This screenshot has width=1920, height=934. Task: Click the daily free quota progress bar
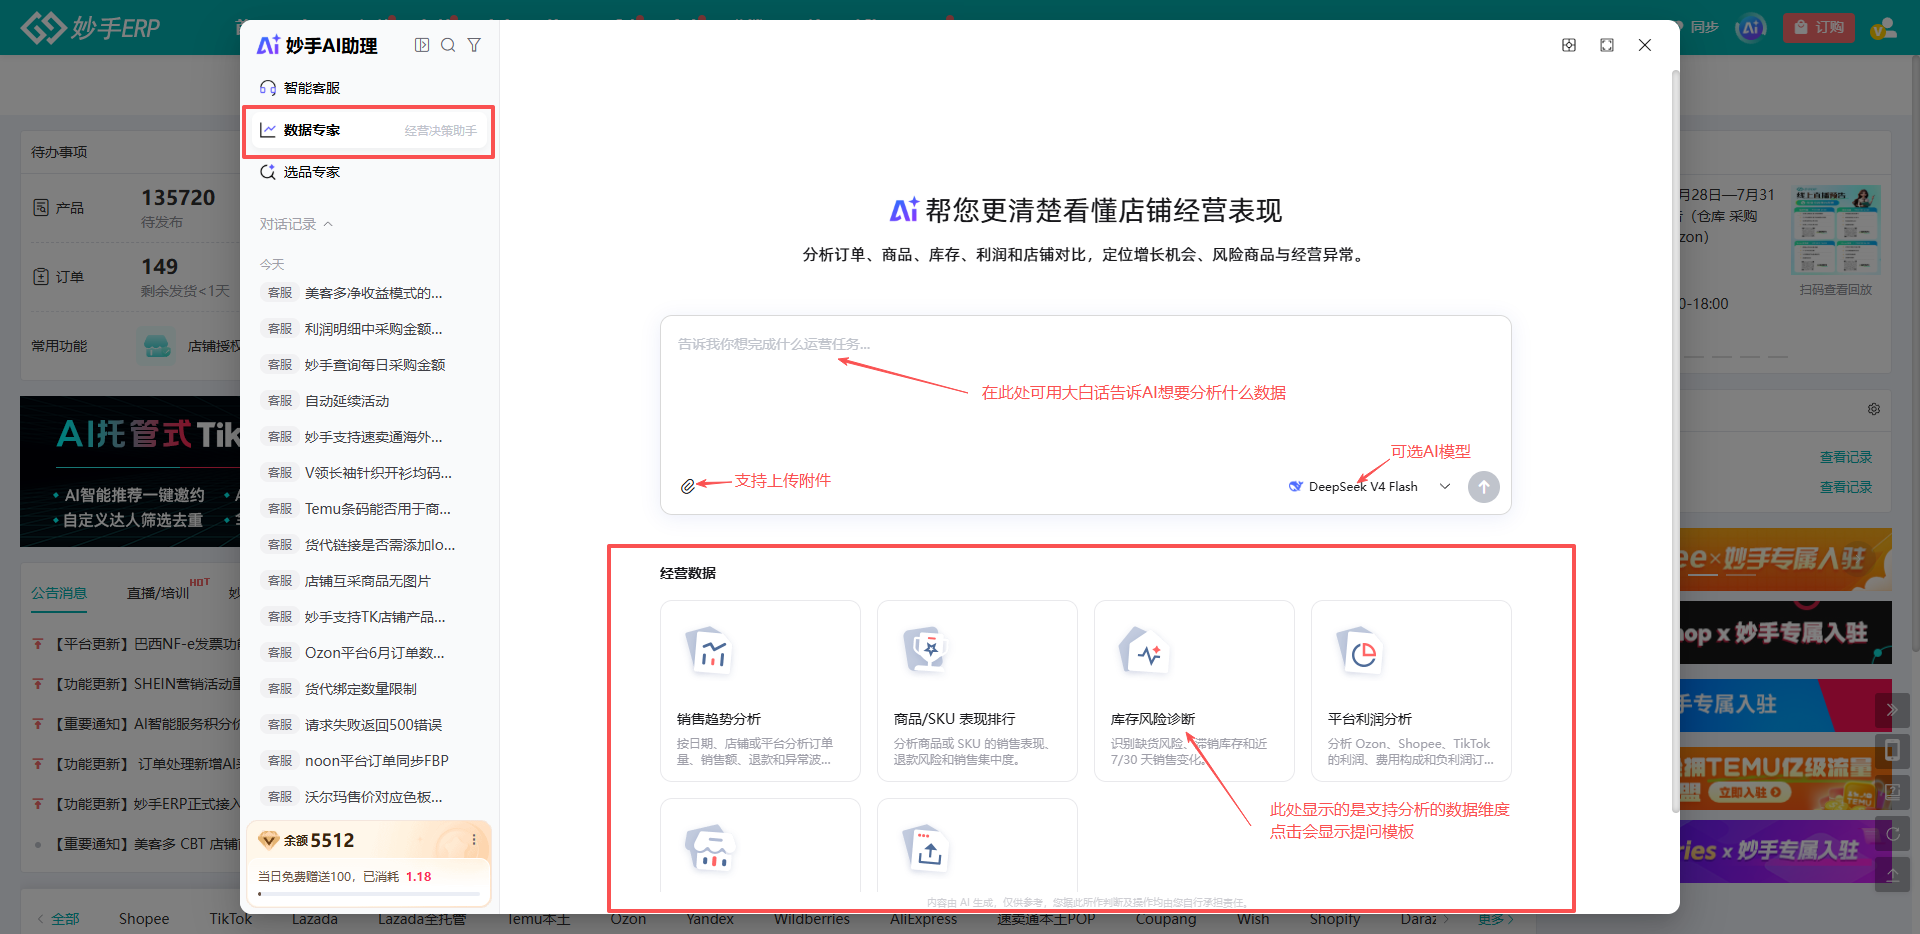pyautogui.click(x=368, y=894)
